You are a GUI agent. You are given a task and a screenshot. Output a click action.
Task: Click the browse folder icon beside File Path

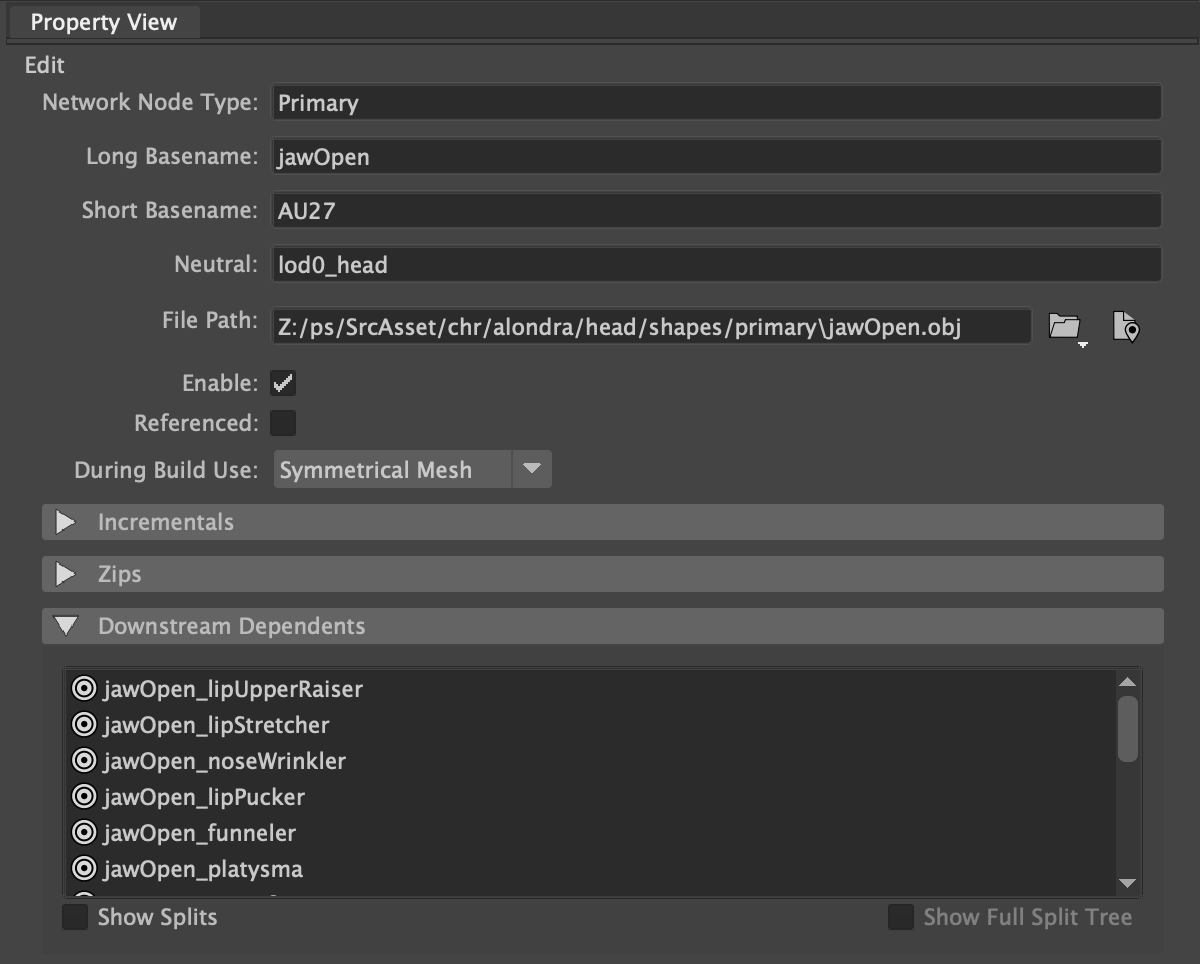[x=1066, y=326]
